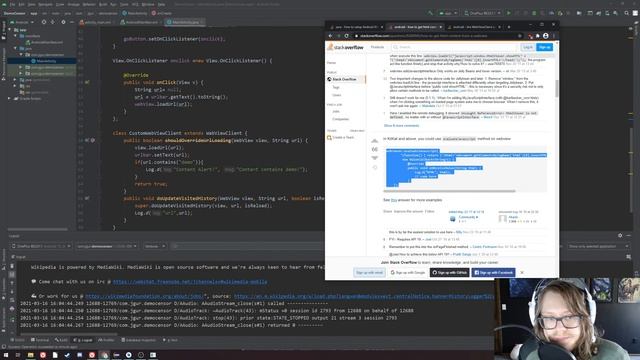Image resolution: width=640 pixels, height=360 pixels.
Task: Open the Build menu
Action: [103, 4]
